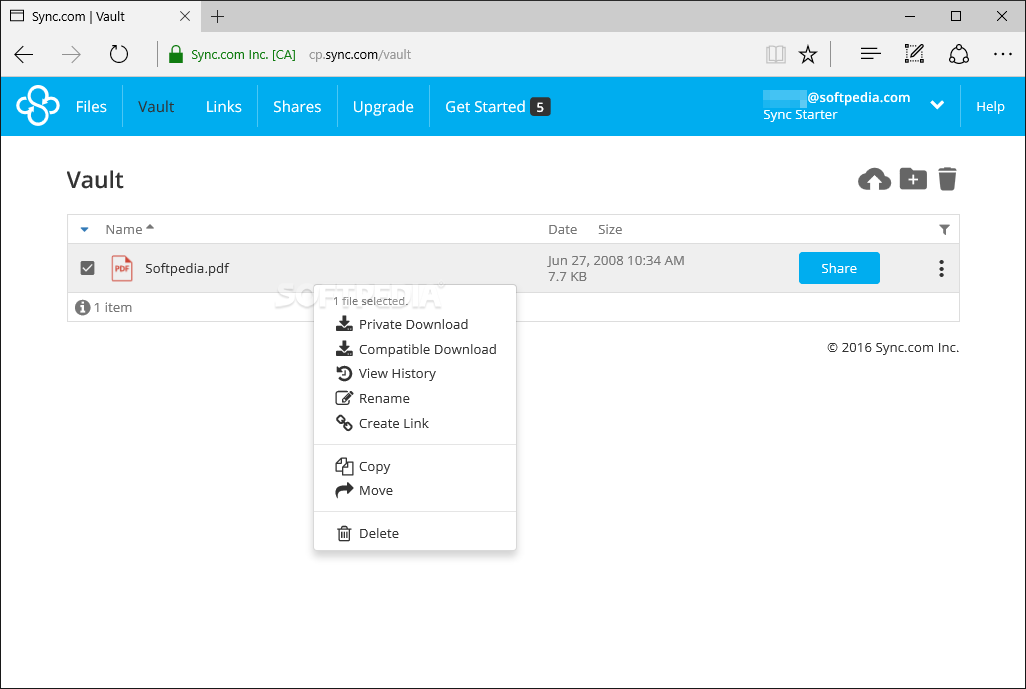
Task: Click the browser back arrow
Action: click(24, 54)
